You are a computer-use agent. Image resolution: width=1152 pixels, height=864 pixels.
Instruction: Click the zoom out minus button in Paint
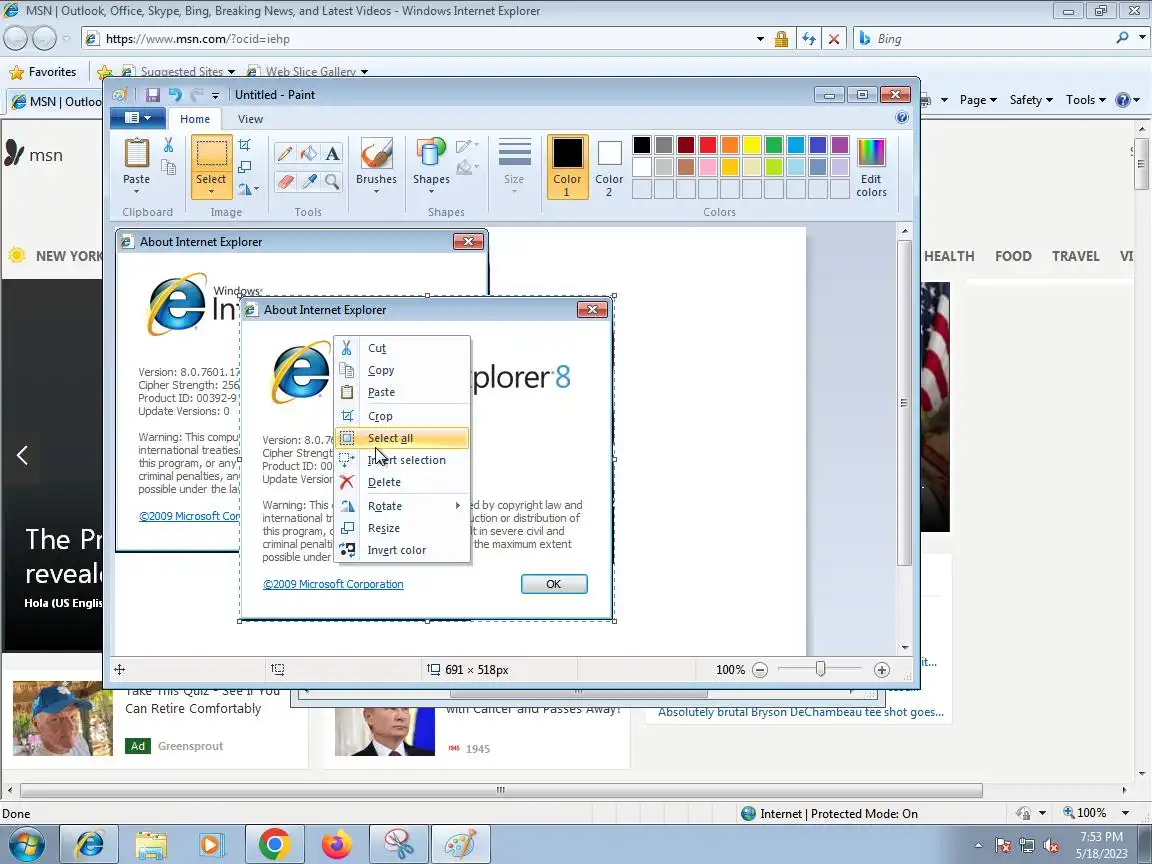pos(760,670)
